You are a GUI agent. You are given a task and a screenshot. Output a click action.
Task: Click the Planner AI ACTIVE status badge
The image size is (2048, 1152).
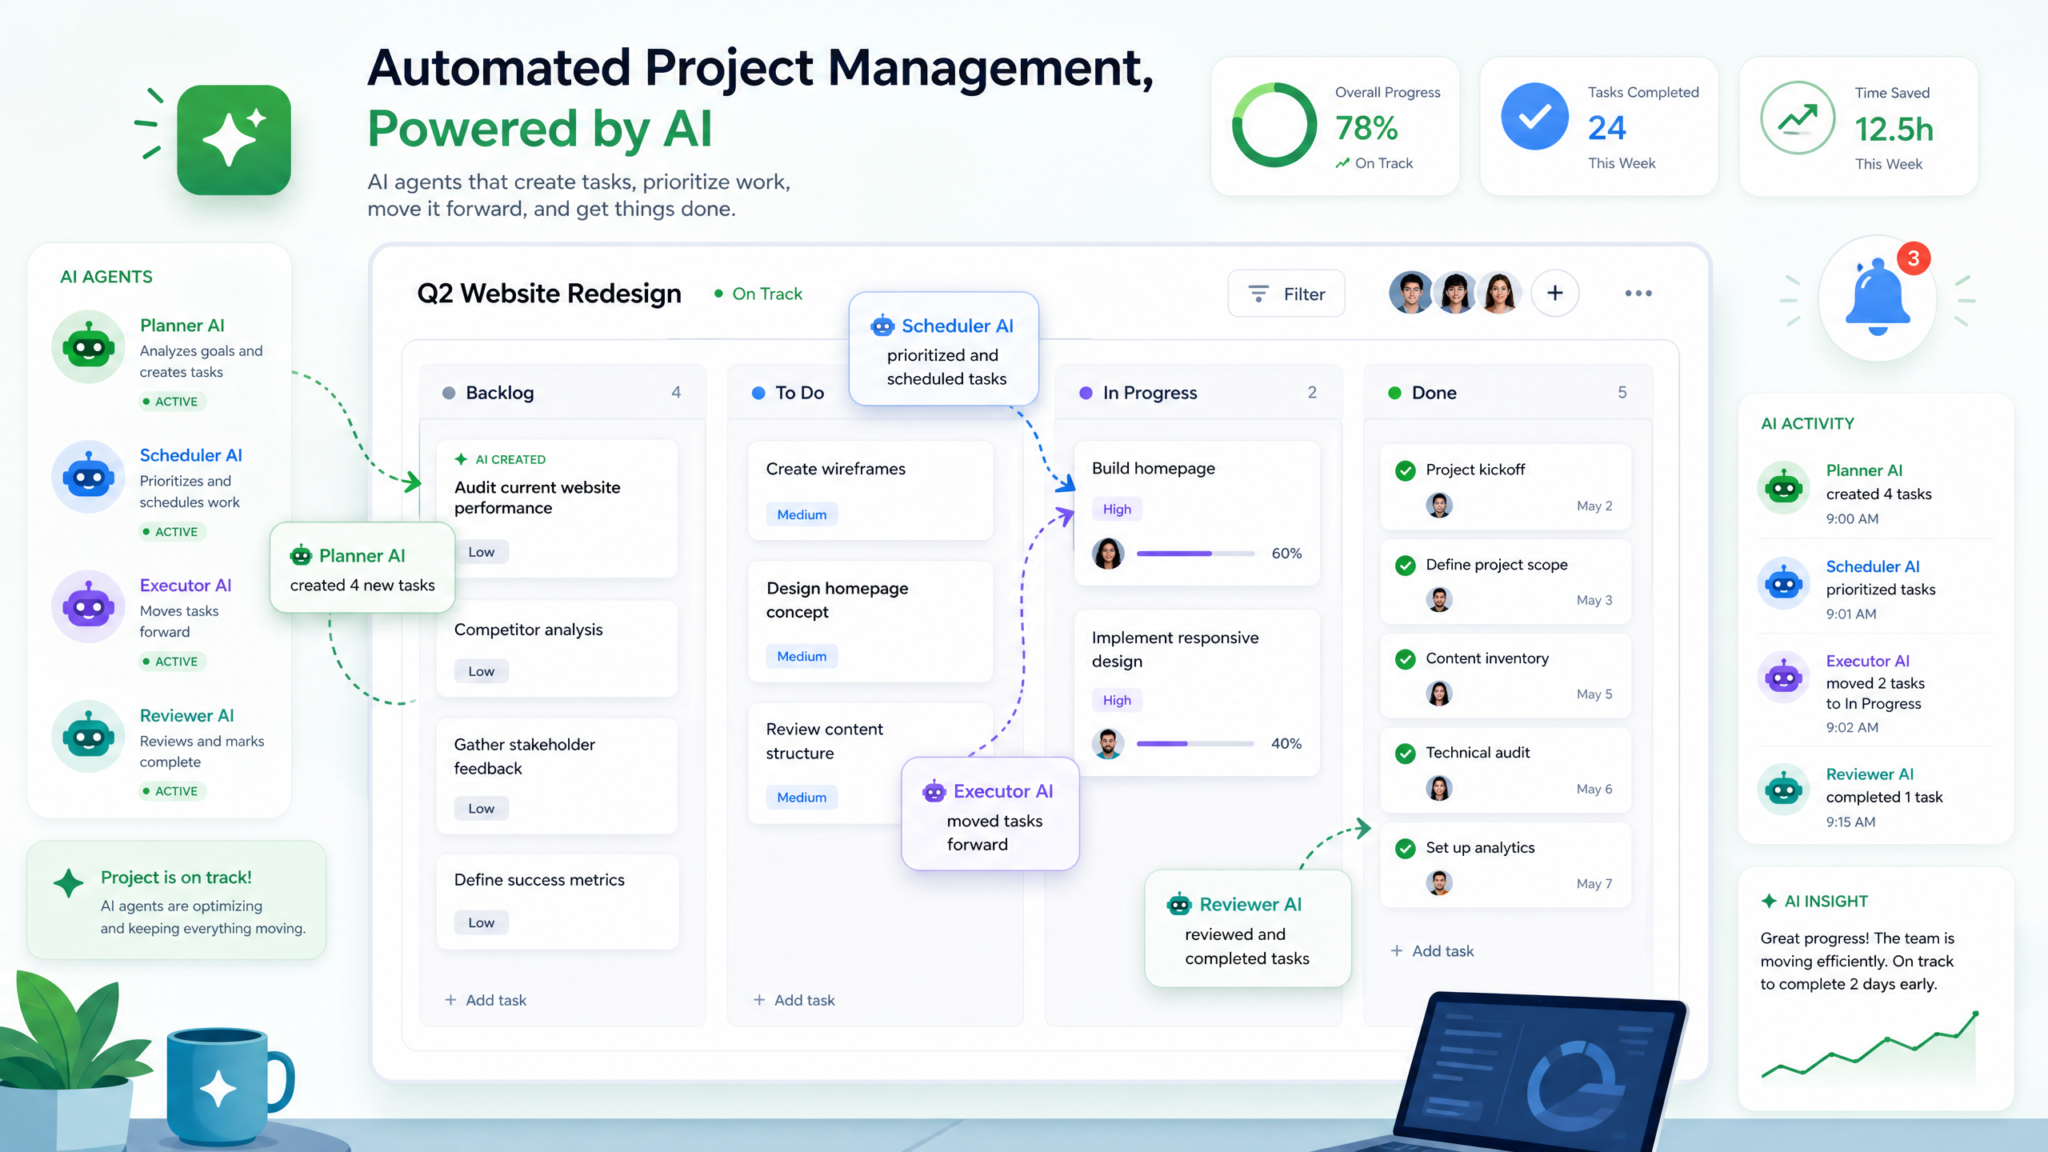[171, 401]
